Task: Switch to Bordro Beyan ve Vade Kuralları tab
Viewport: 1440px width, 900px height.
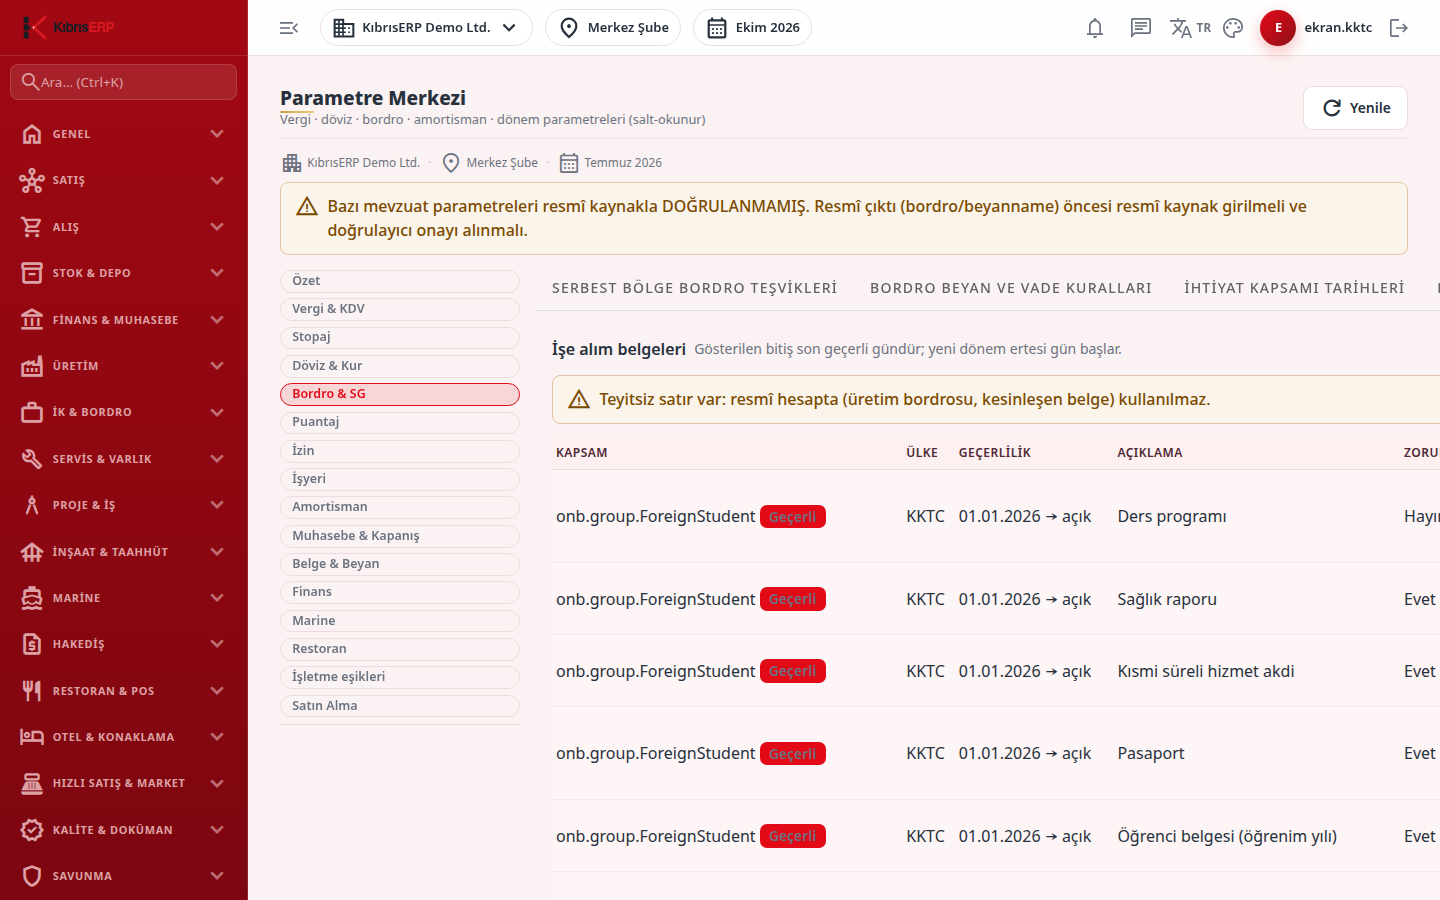Action: point(1011,288)
